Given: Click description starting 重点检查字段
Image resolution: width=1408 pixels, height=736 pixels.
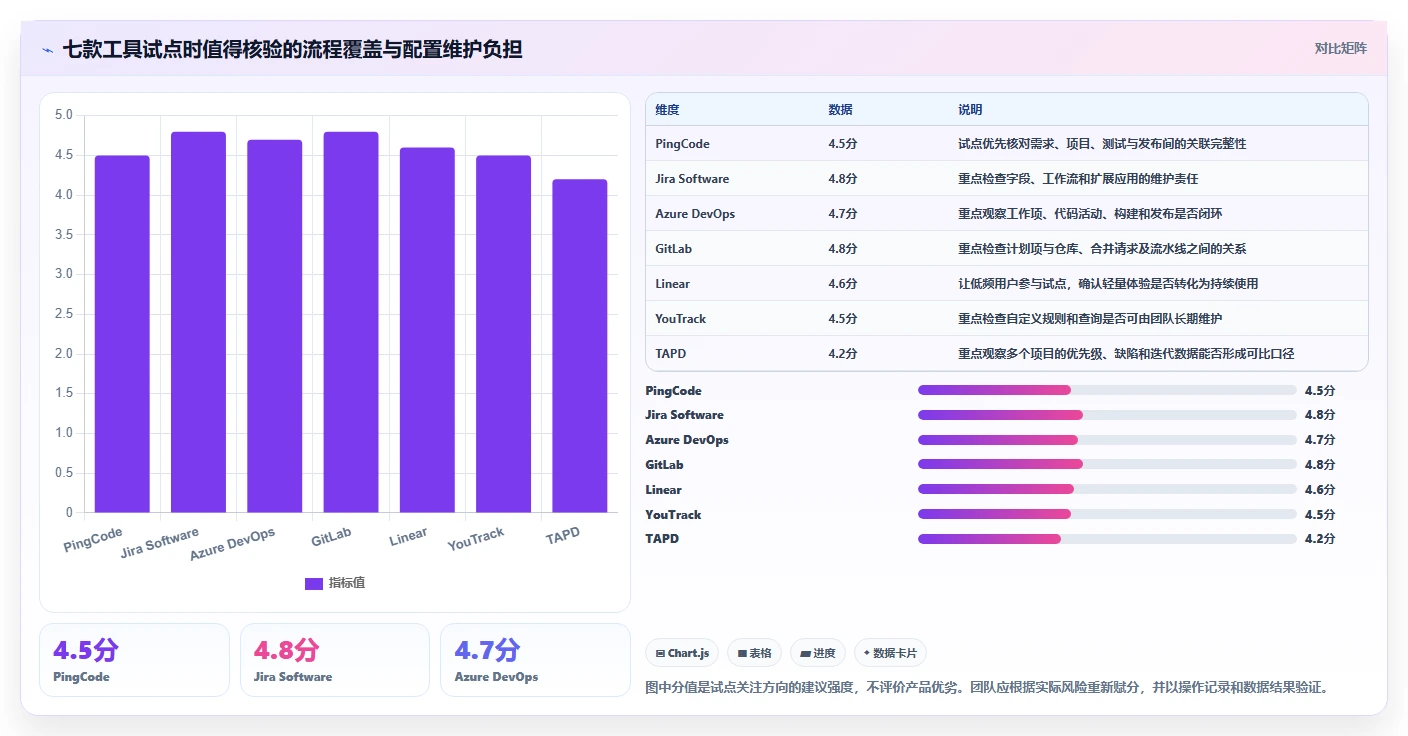Looking at the screenshot, I should click(1078, 179).
